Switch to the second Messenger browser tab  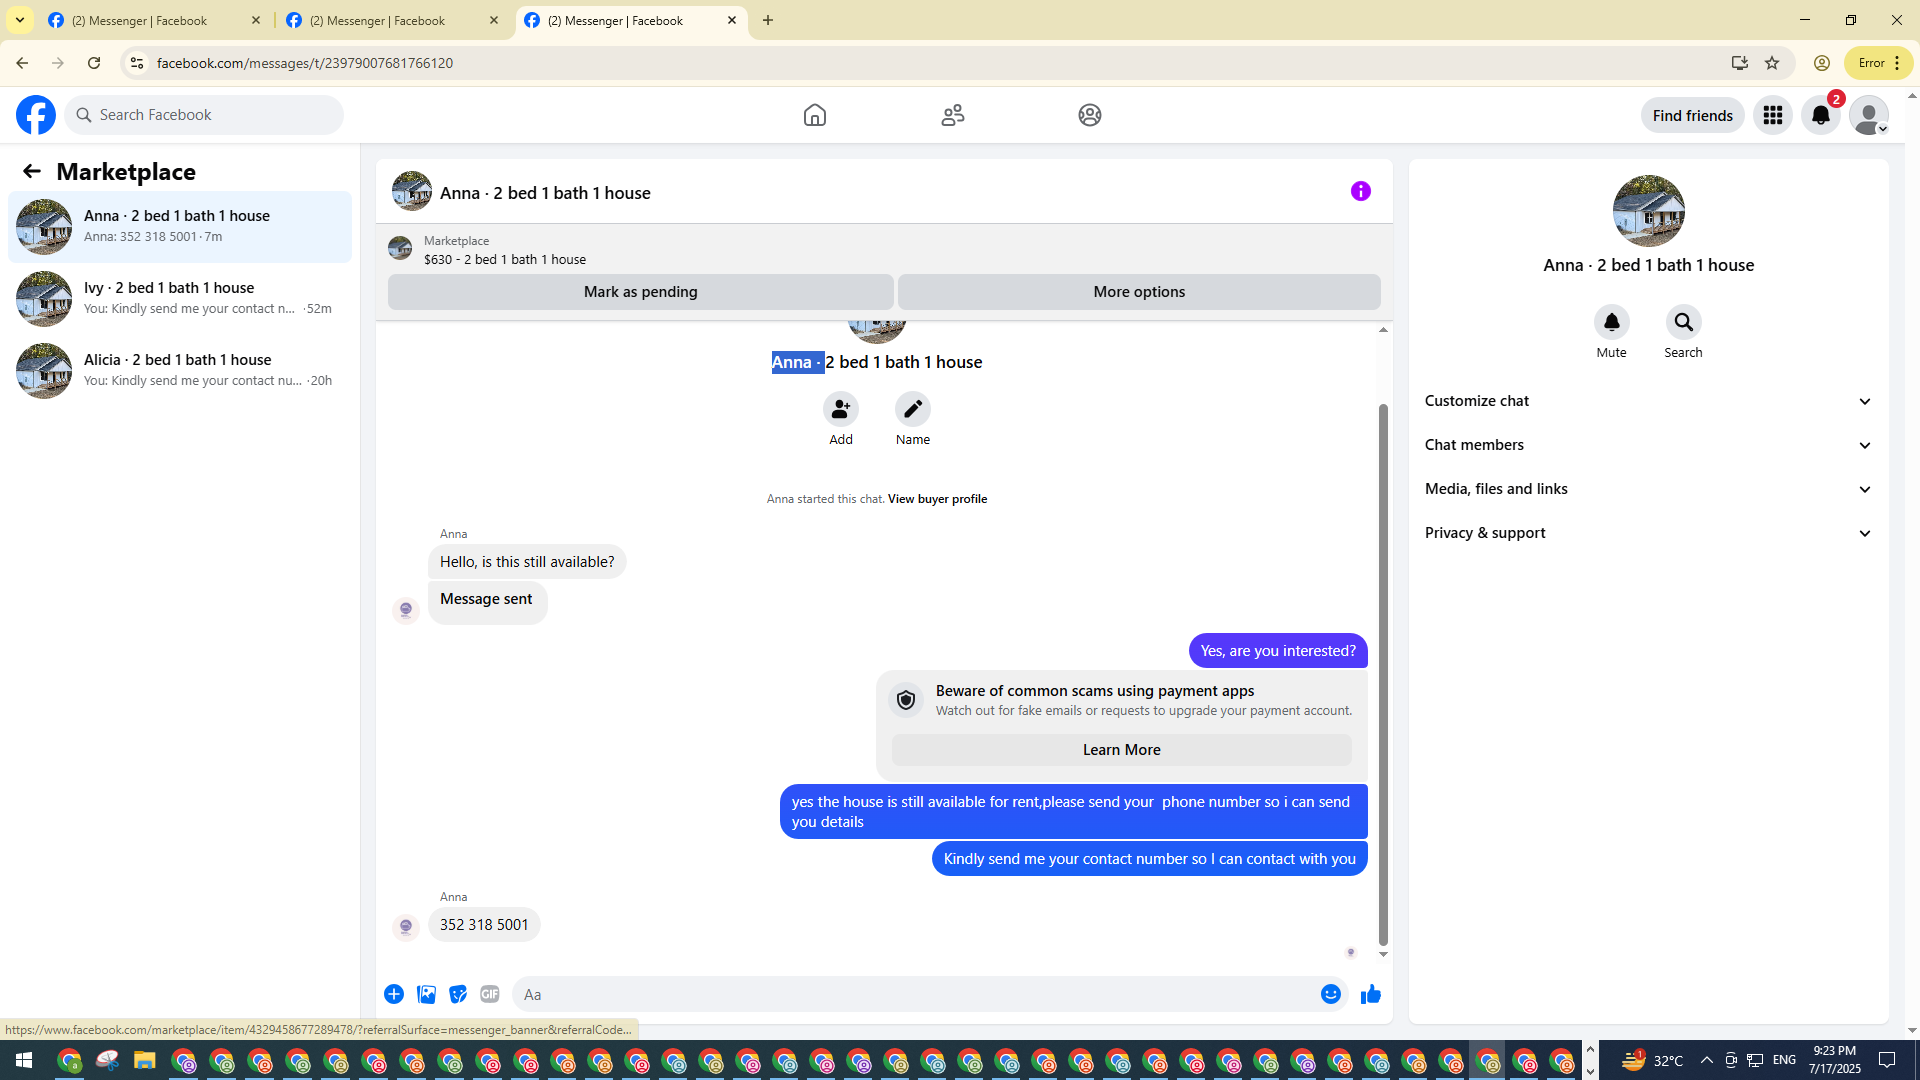[393, 20]
